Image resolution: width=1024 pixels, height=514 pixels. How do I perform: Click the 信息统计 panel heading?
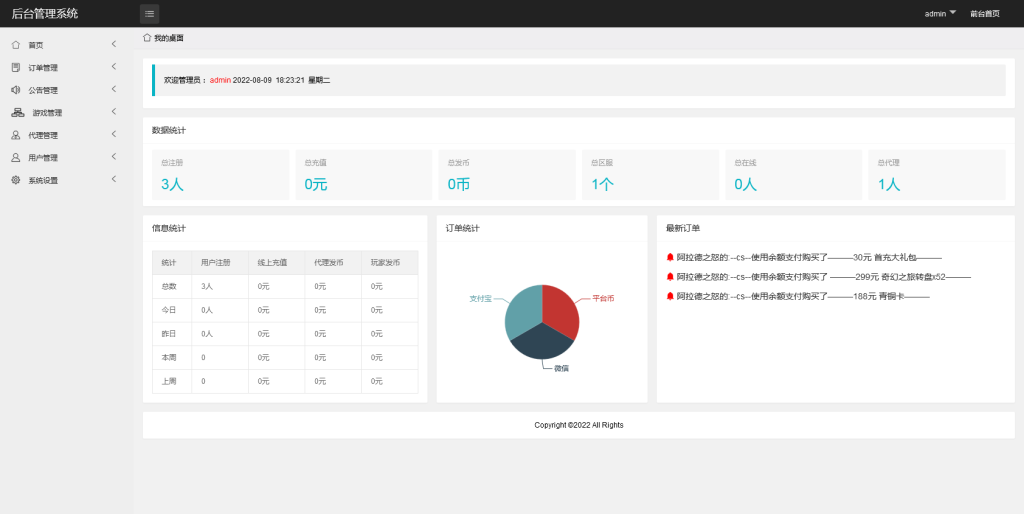(168, 229)
